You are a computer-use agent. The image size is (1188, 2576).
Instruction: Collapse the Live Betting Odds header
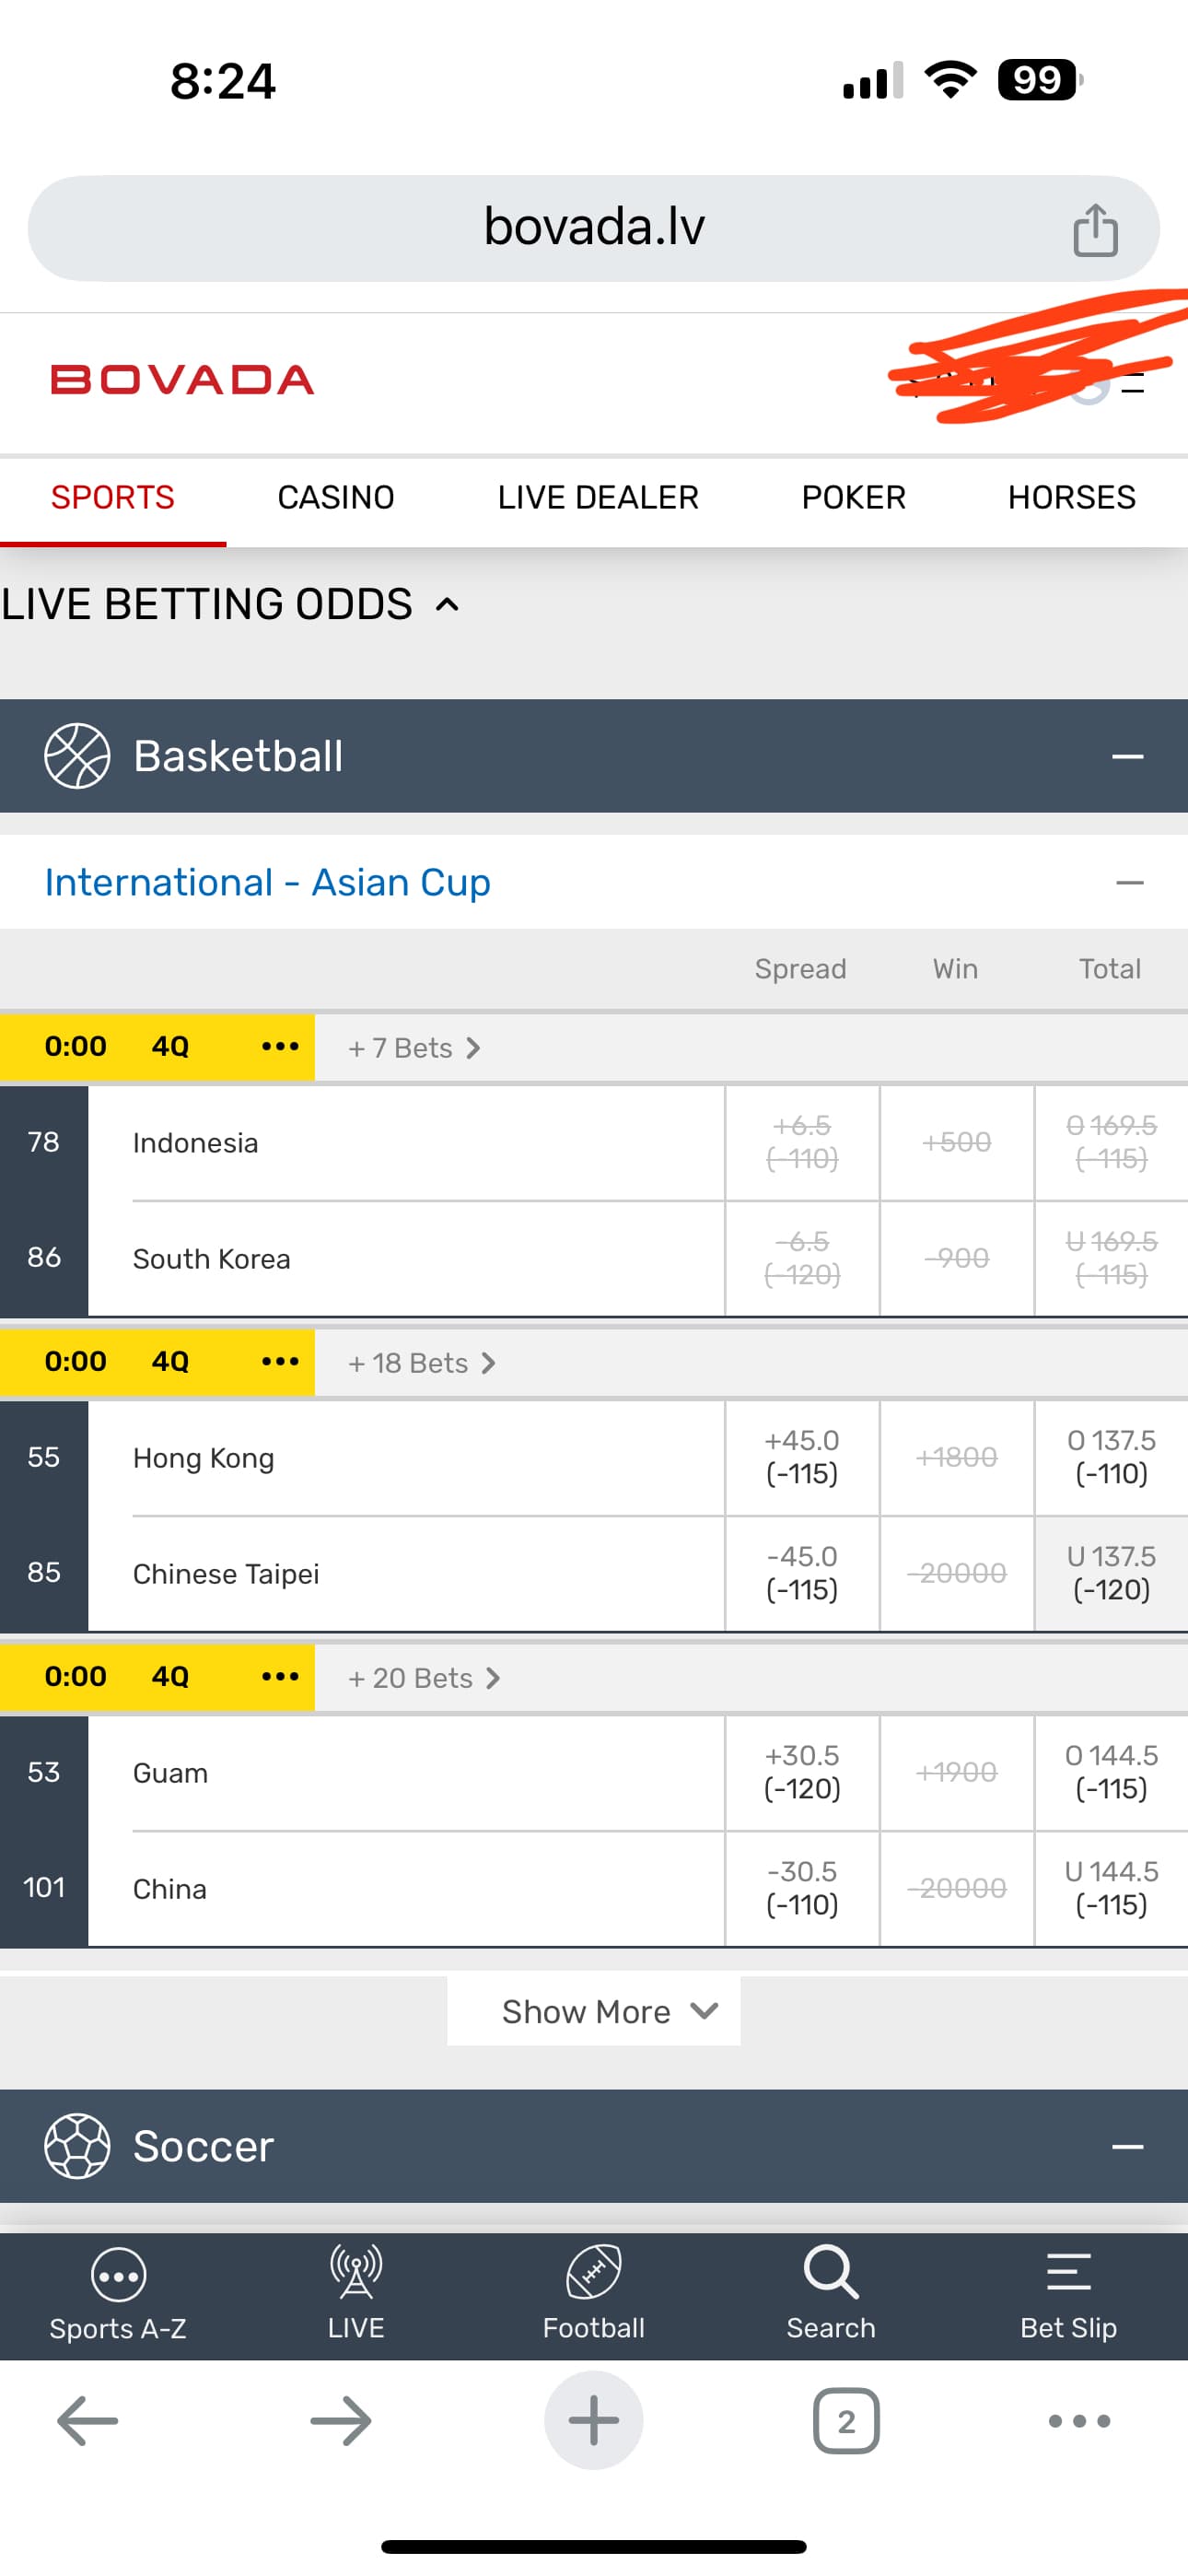(447, 605)
